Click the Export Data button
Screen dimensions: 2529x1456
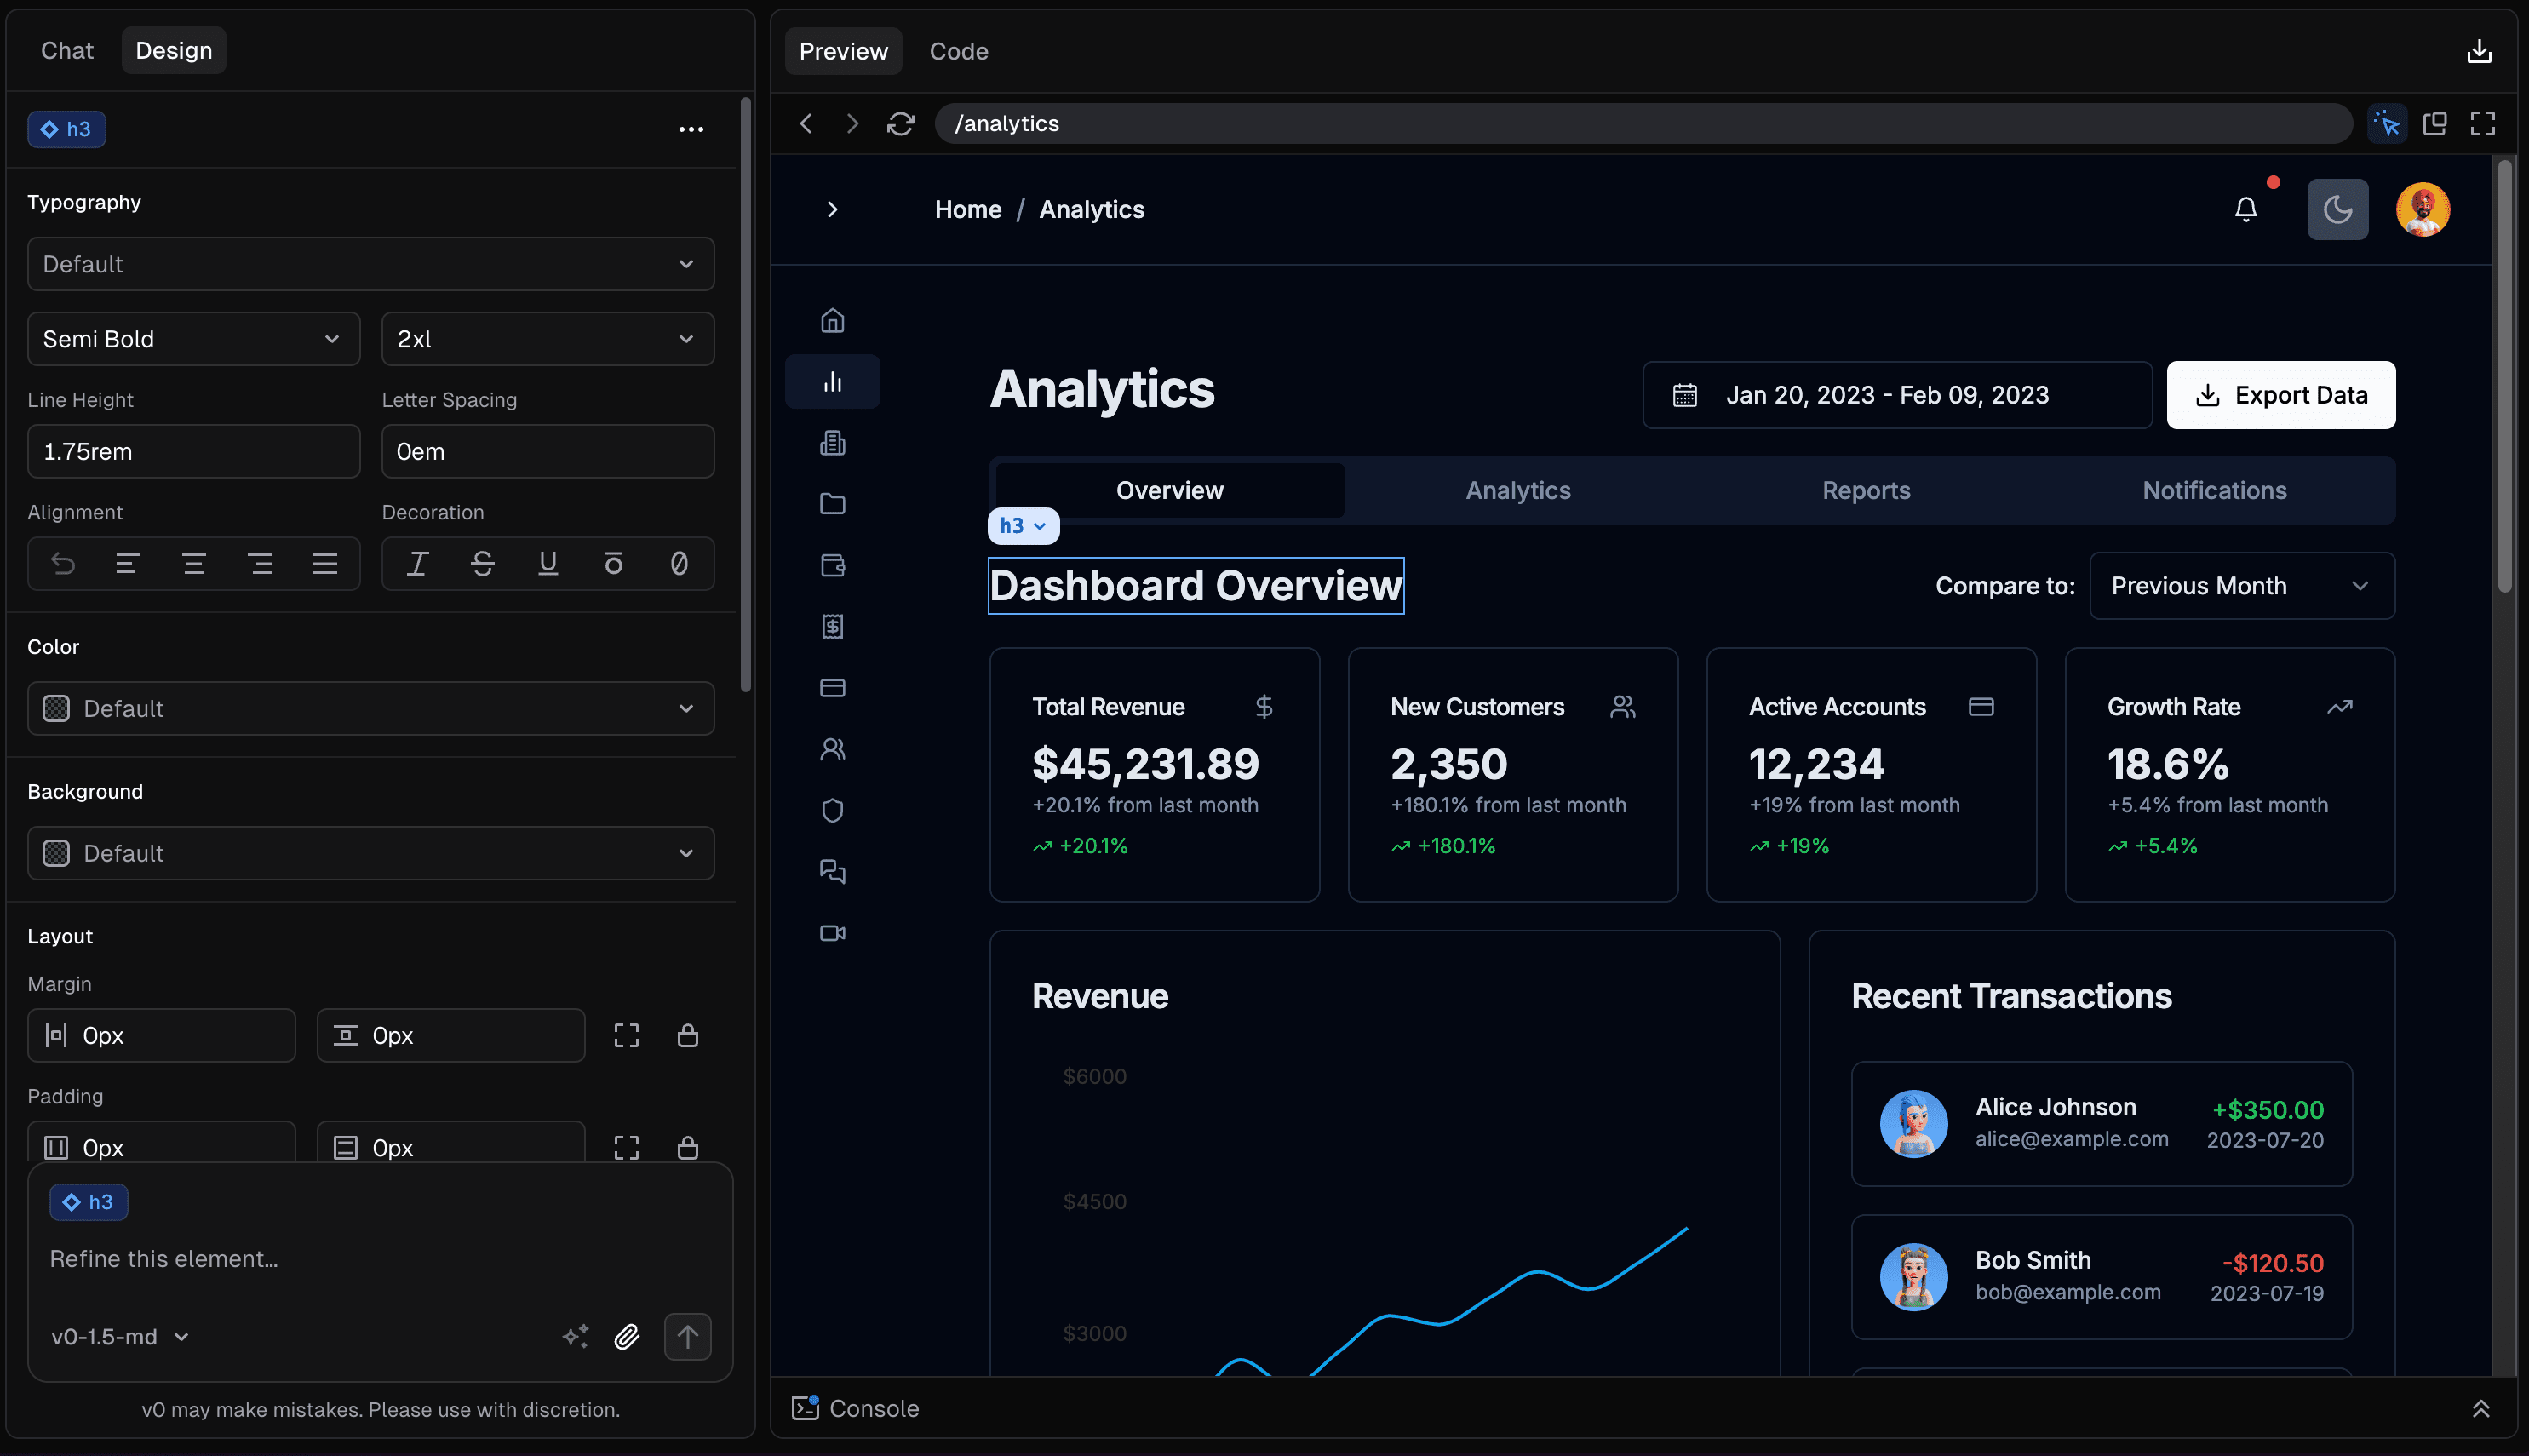pos(2280,395)
